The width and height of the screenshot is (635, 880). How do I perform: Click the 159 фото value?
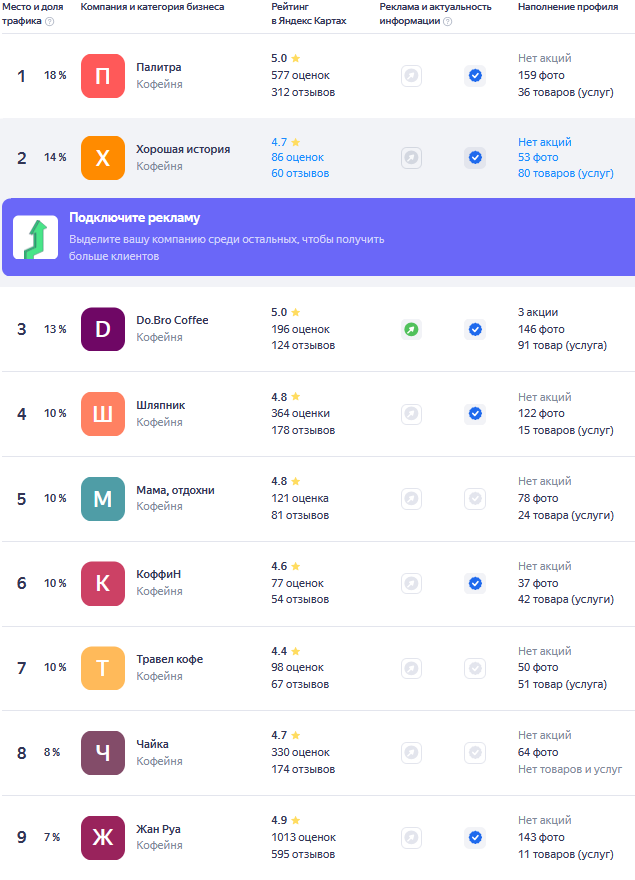coord(541,76)
